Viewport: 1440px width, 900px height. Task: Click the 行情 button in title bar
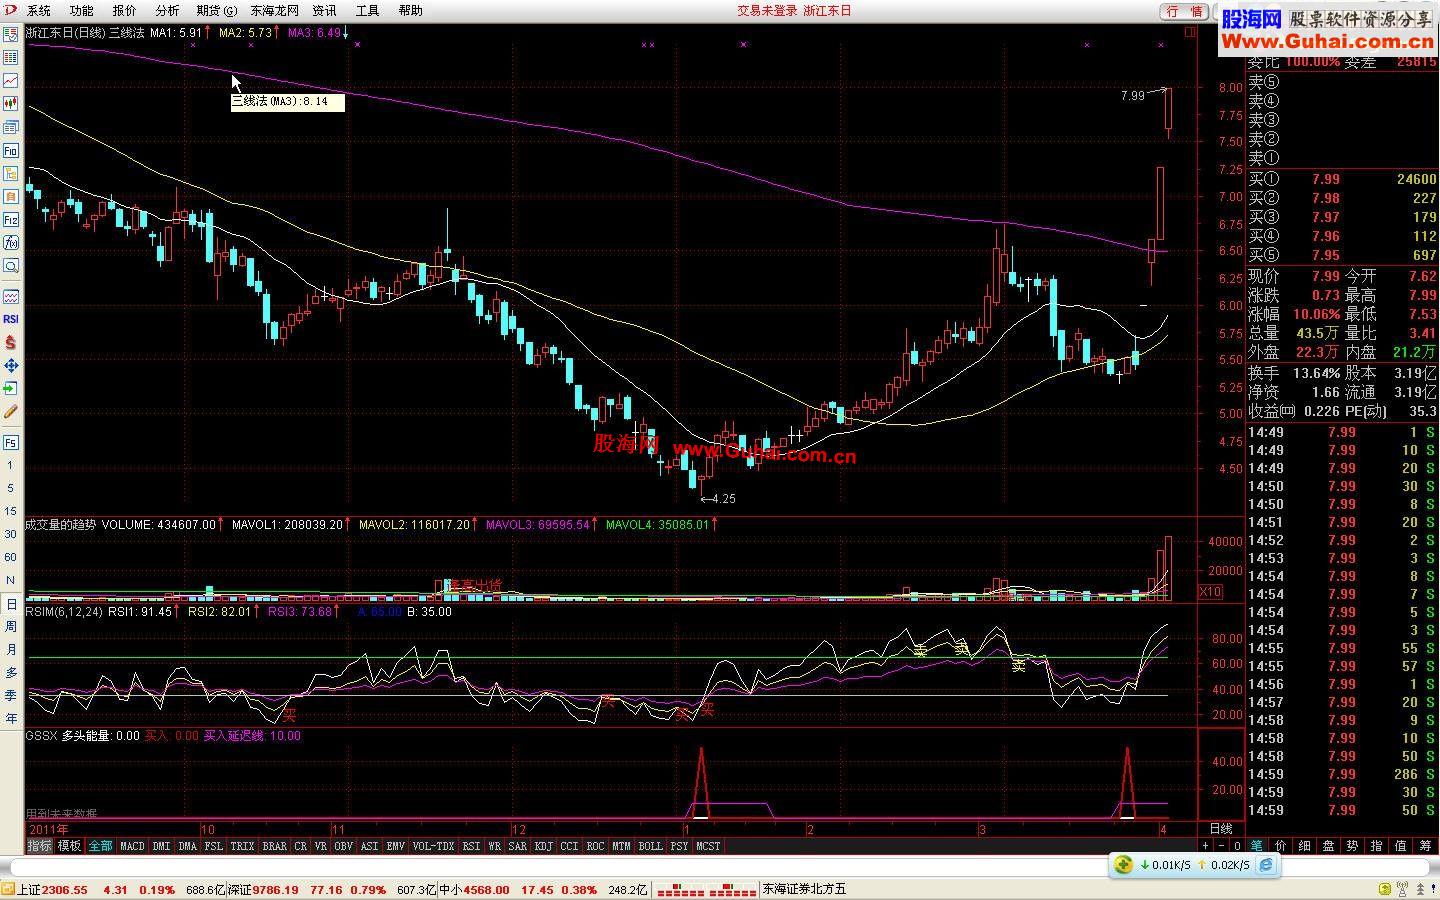(1185, 12)
